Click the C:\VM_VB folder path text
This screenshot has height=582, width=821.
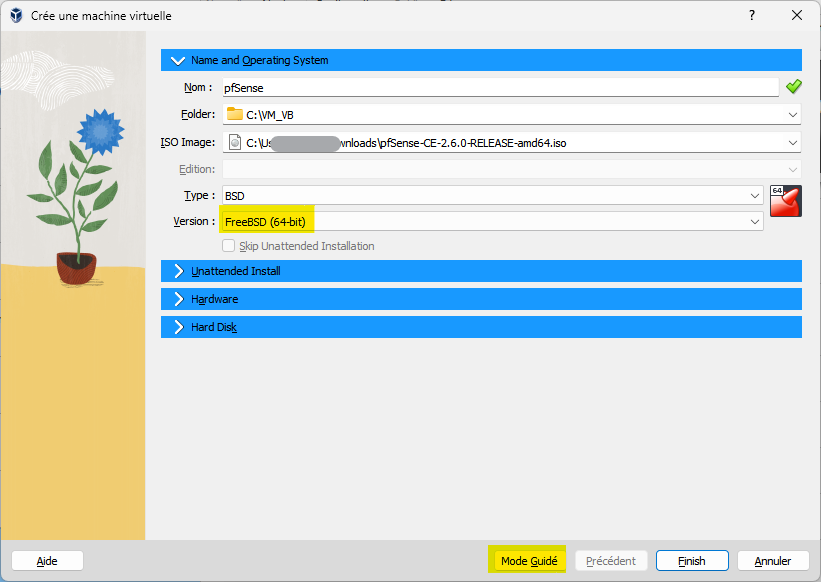coord(270,115)
